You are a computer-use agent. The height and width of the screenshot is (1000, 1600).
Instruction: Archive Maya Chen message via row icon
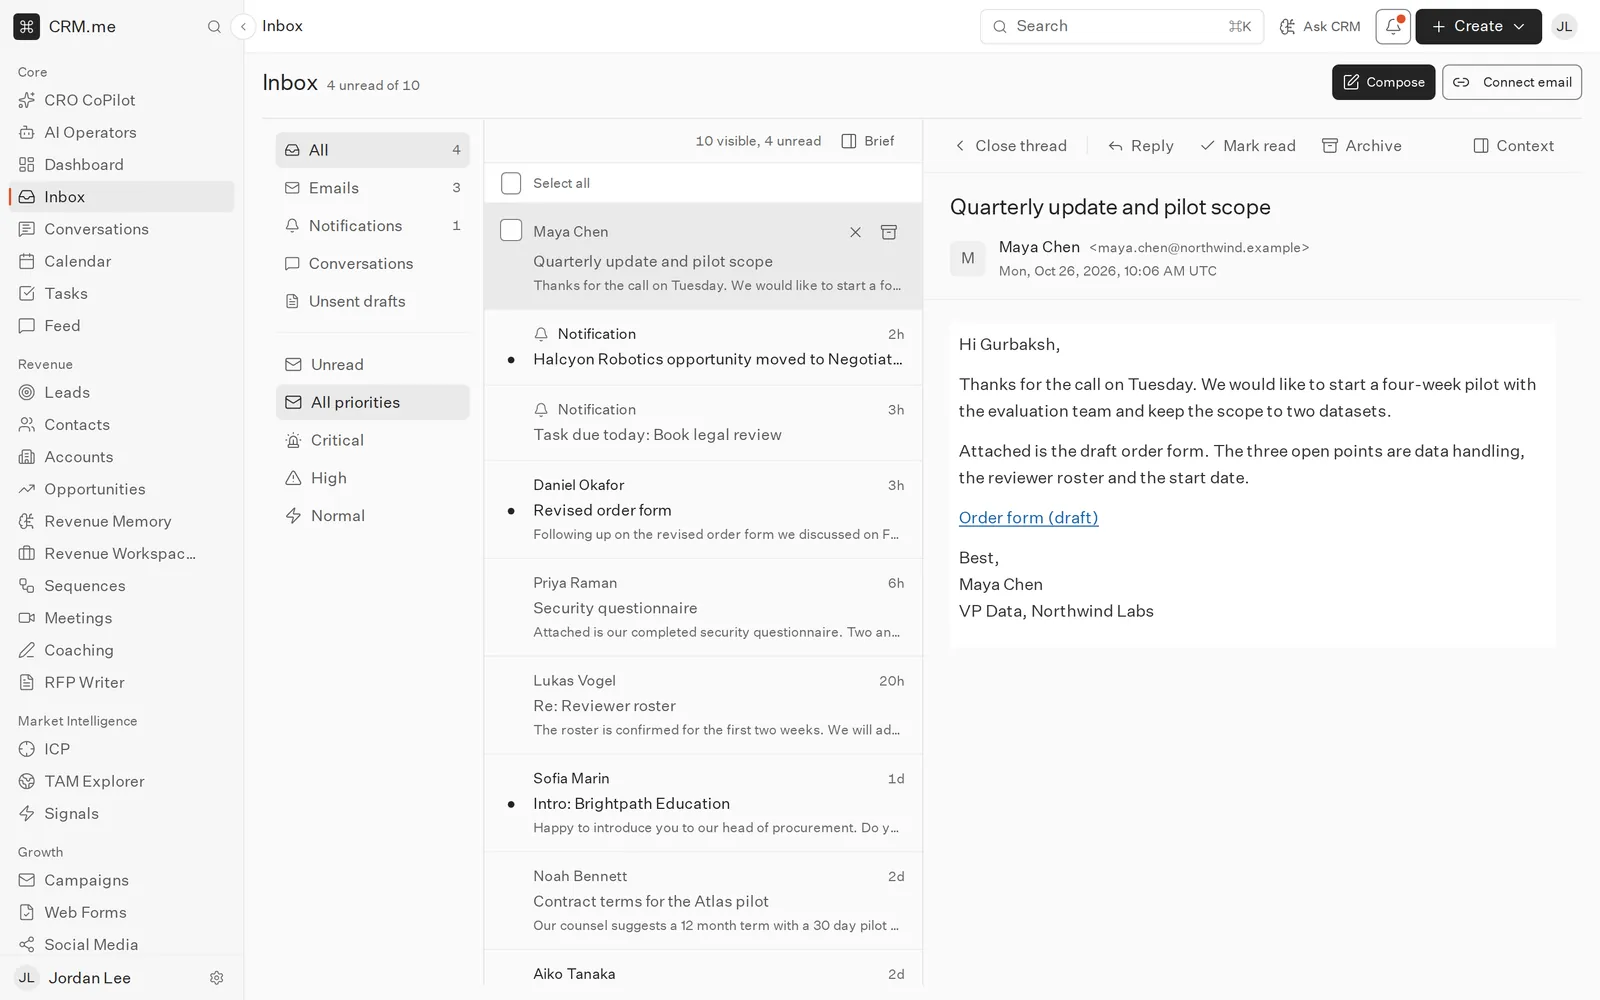tap(888, 232)
